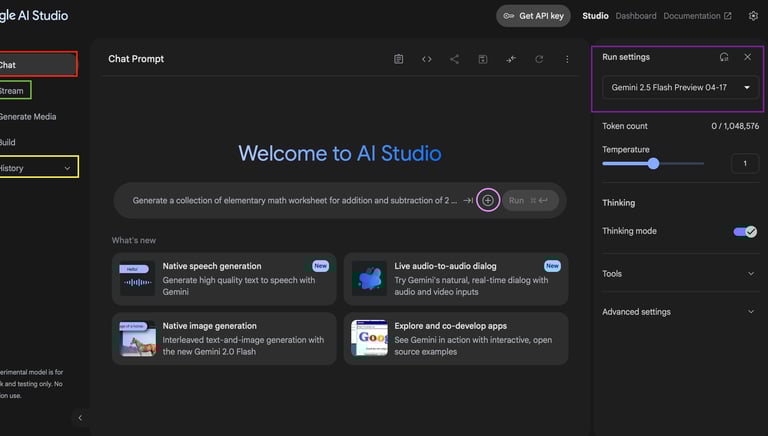
Task: Click the plus icon to add media
Action: [488, 200]
